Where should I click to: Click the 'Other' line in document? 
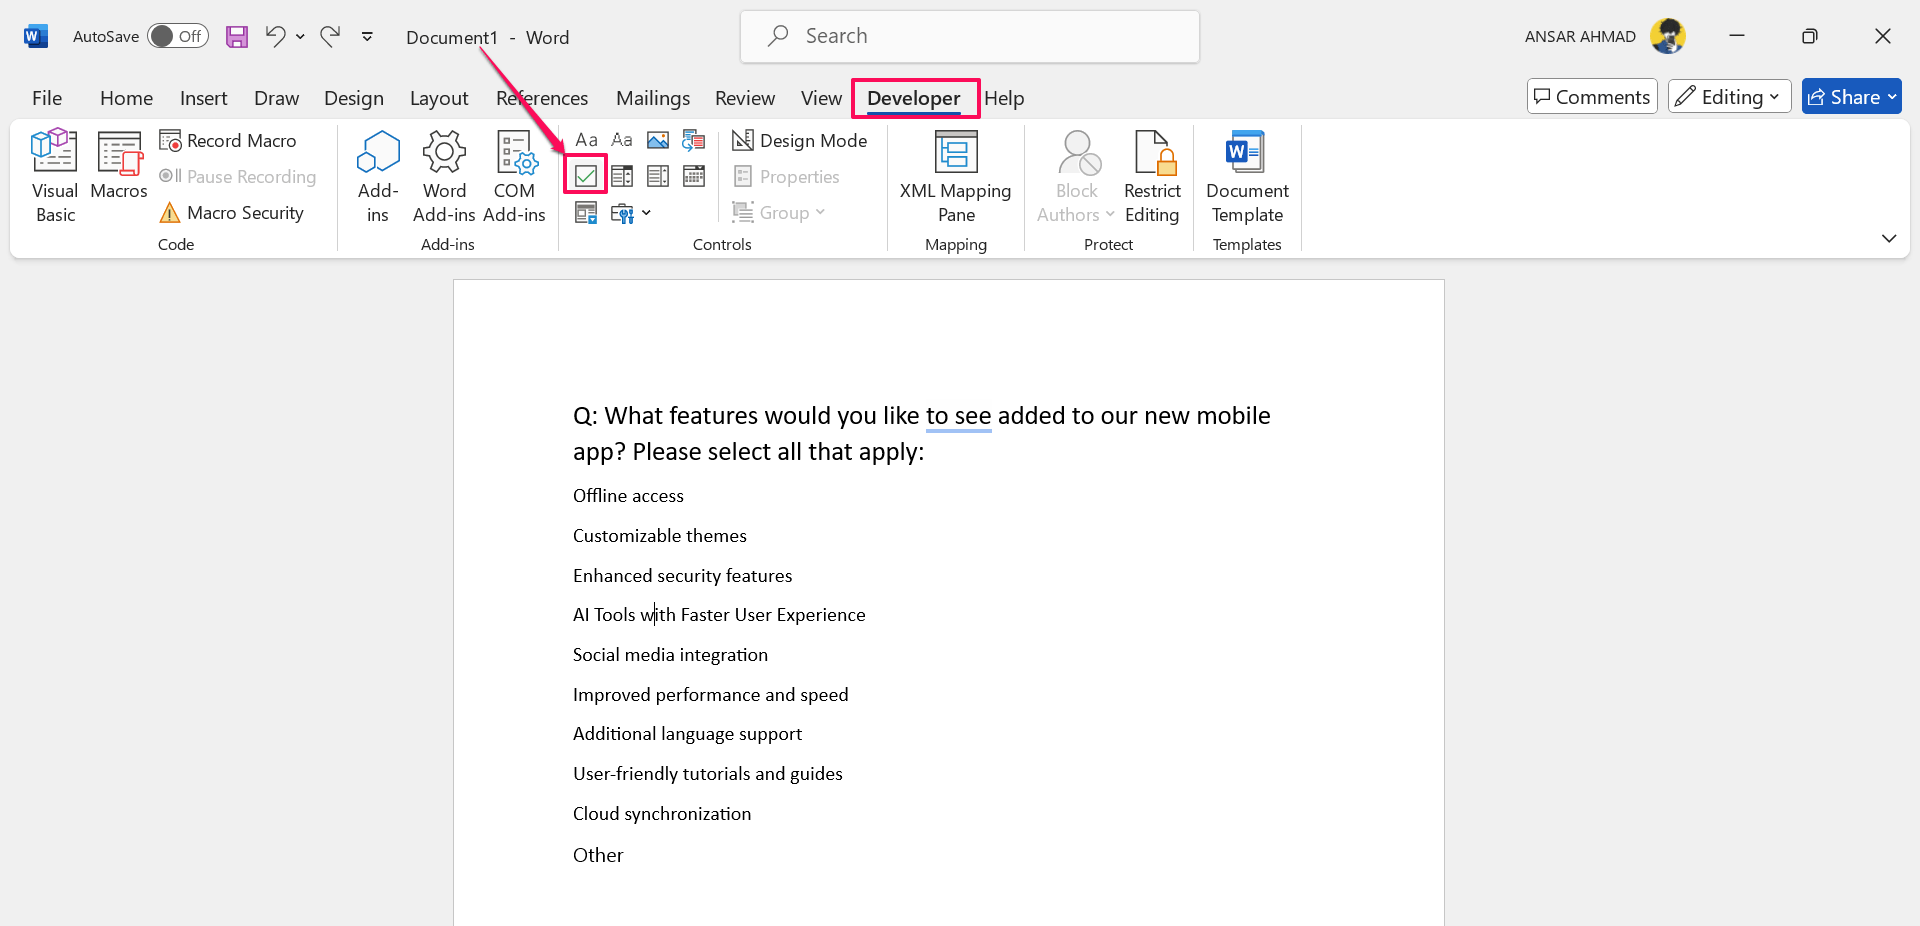[598, 855]
